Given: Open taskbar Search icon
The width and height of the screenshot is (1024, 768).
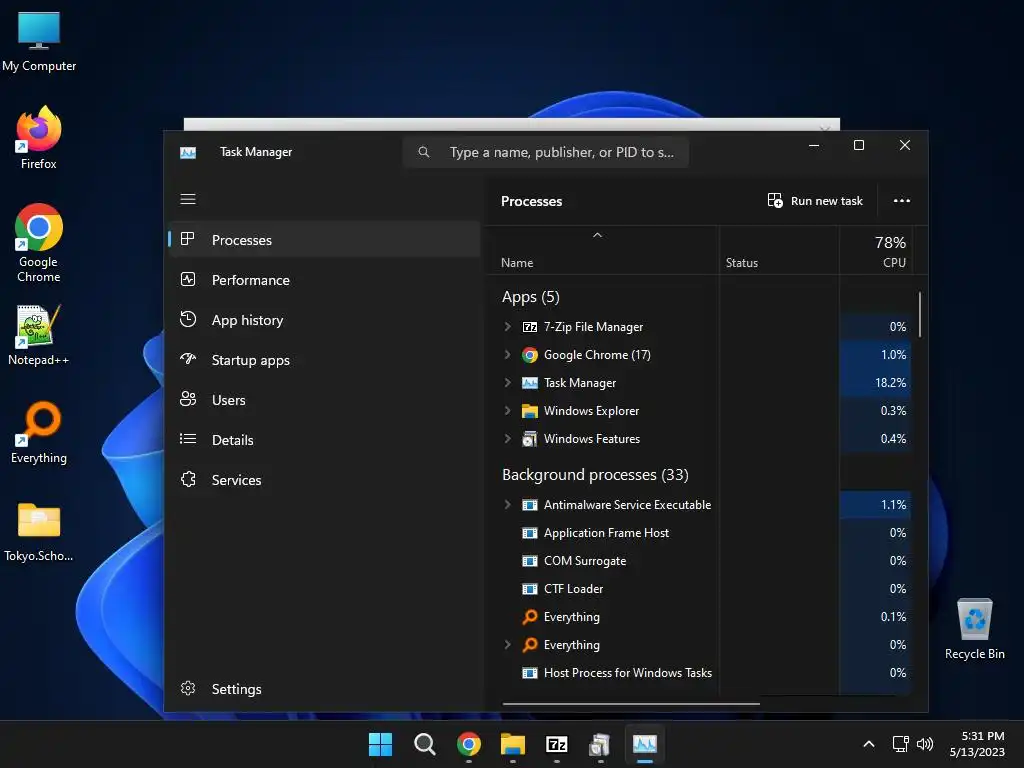Looking at the screenshot, I should tap(424, 744).
